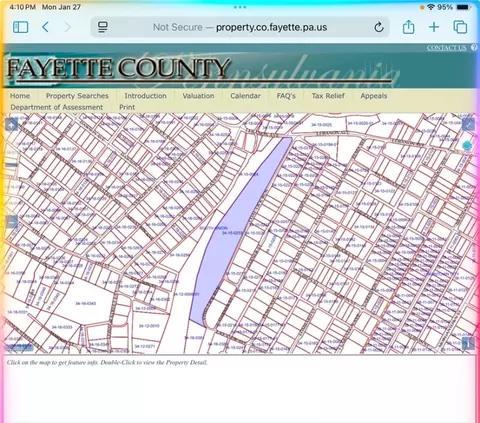
Task: Toggle the Safari sidebar icon
Action: (x=20, y=27)
